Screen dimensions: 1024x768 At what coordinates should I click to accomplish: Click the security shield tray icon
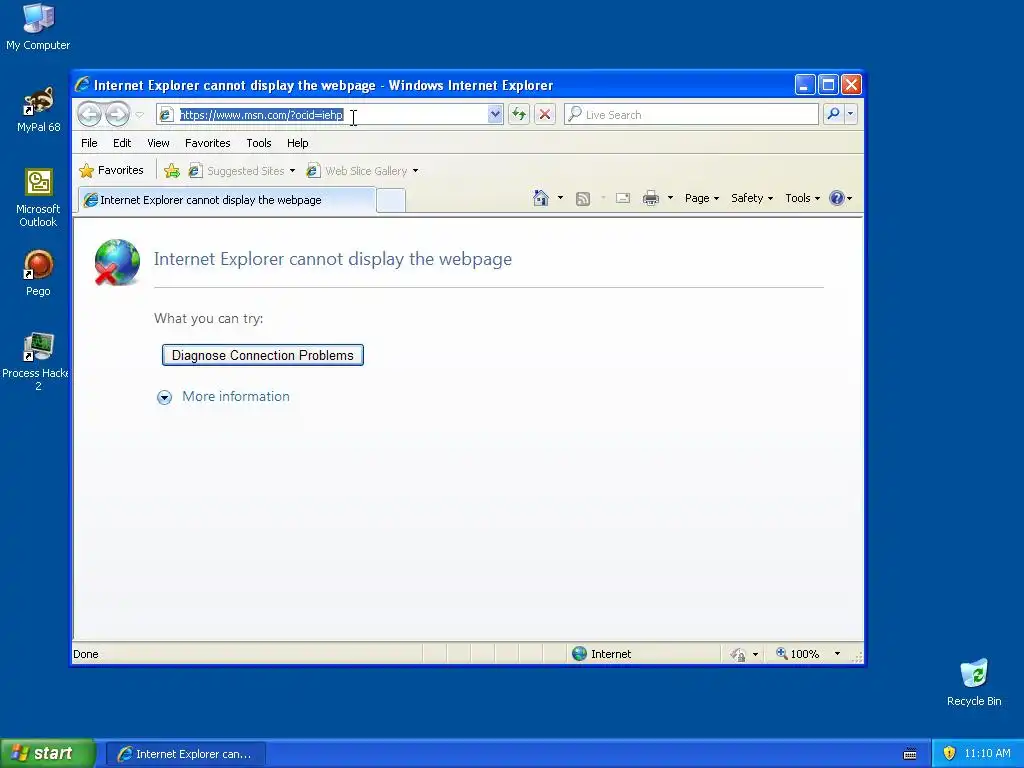(950, 753)
